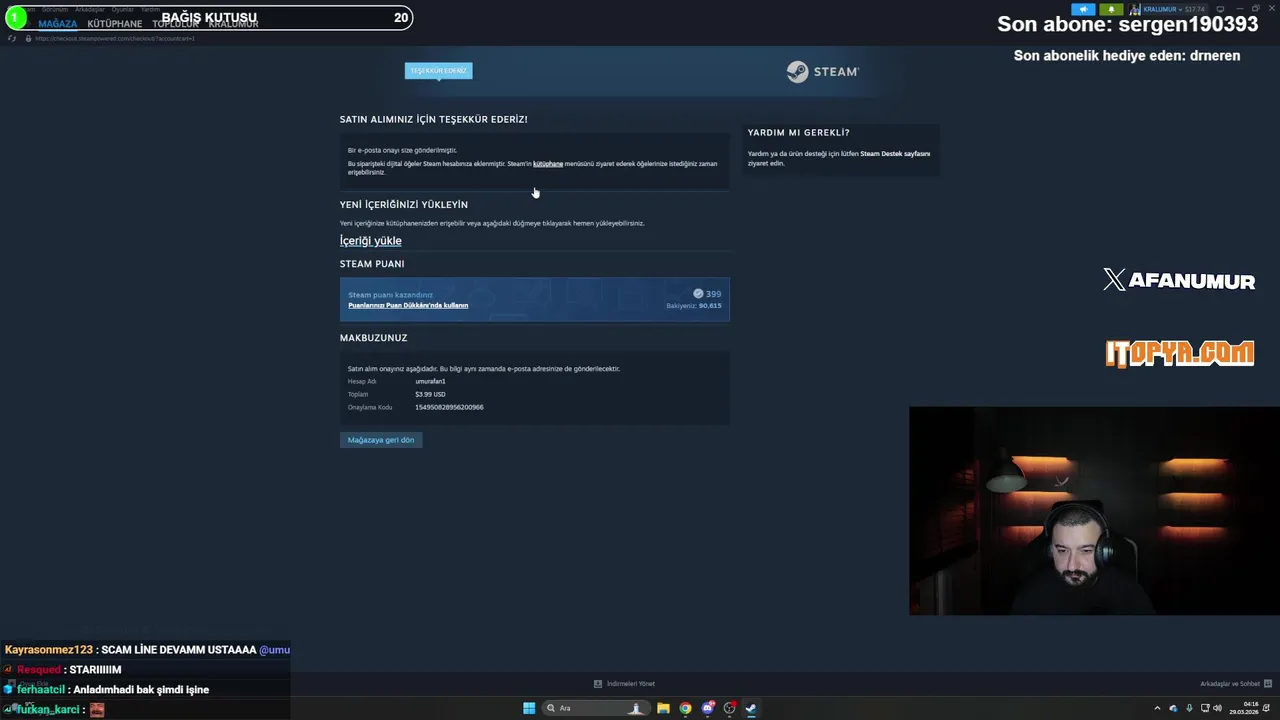
Task: Click the Steam points coin icon
Action: pyautogui.click(x=698, y=294)
